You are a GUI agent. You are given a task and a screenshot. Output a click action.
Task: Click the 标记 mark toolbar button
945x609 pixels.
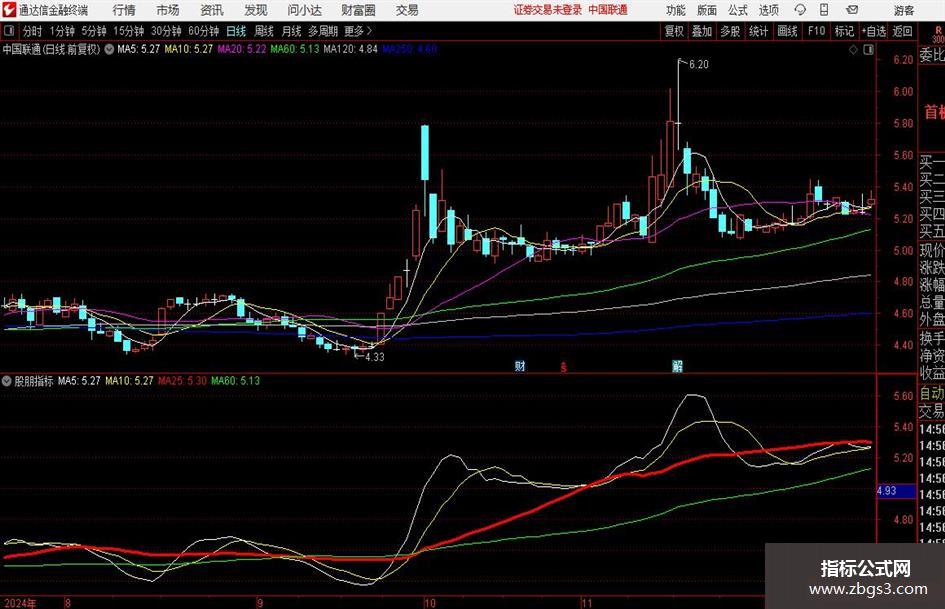844,31
